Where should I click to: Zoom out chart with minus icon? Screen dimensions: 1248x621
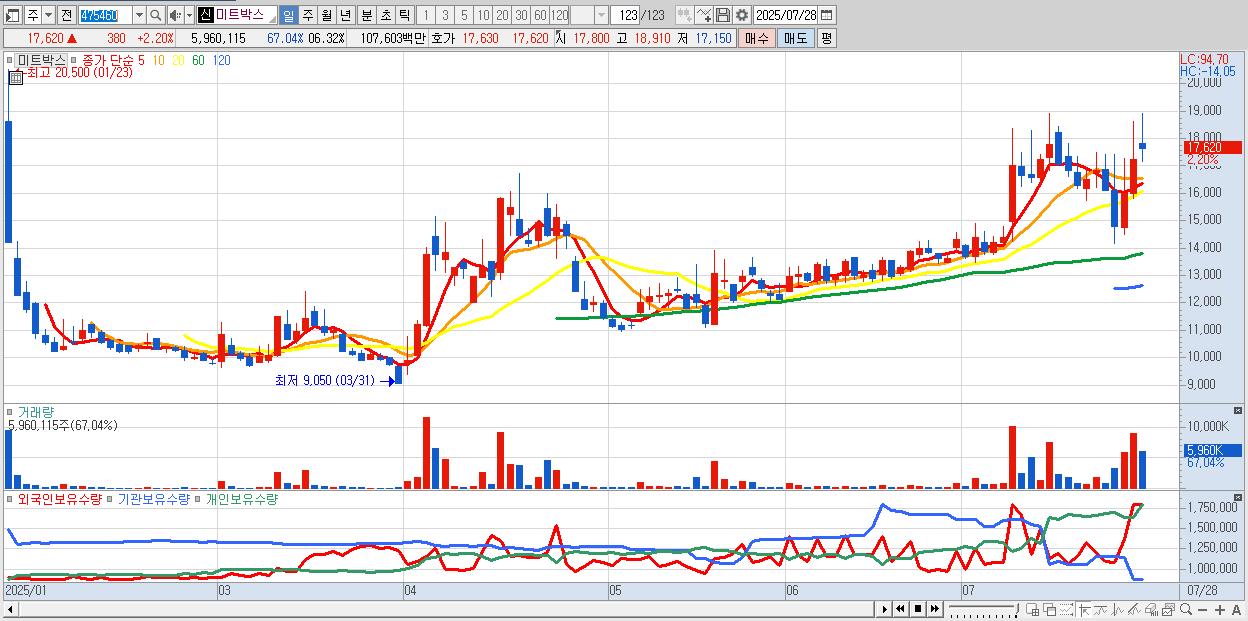click(x=1203, y=610)
